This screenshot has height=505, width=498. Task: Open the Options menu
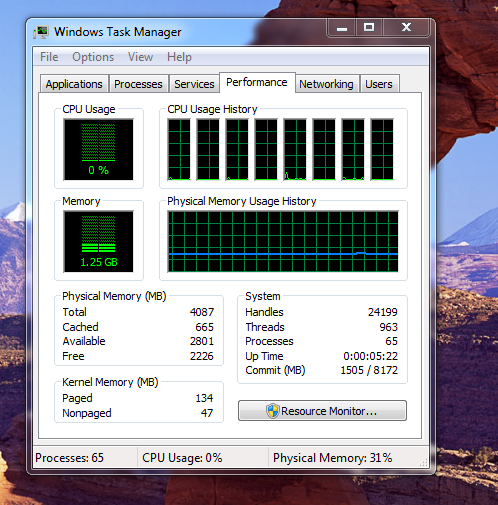[x=93, y=57]
